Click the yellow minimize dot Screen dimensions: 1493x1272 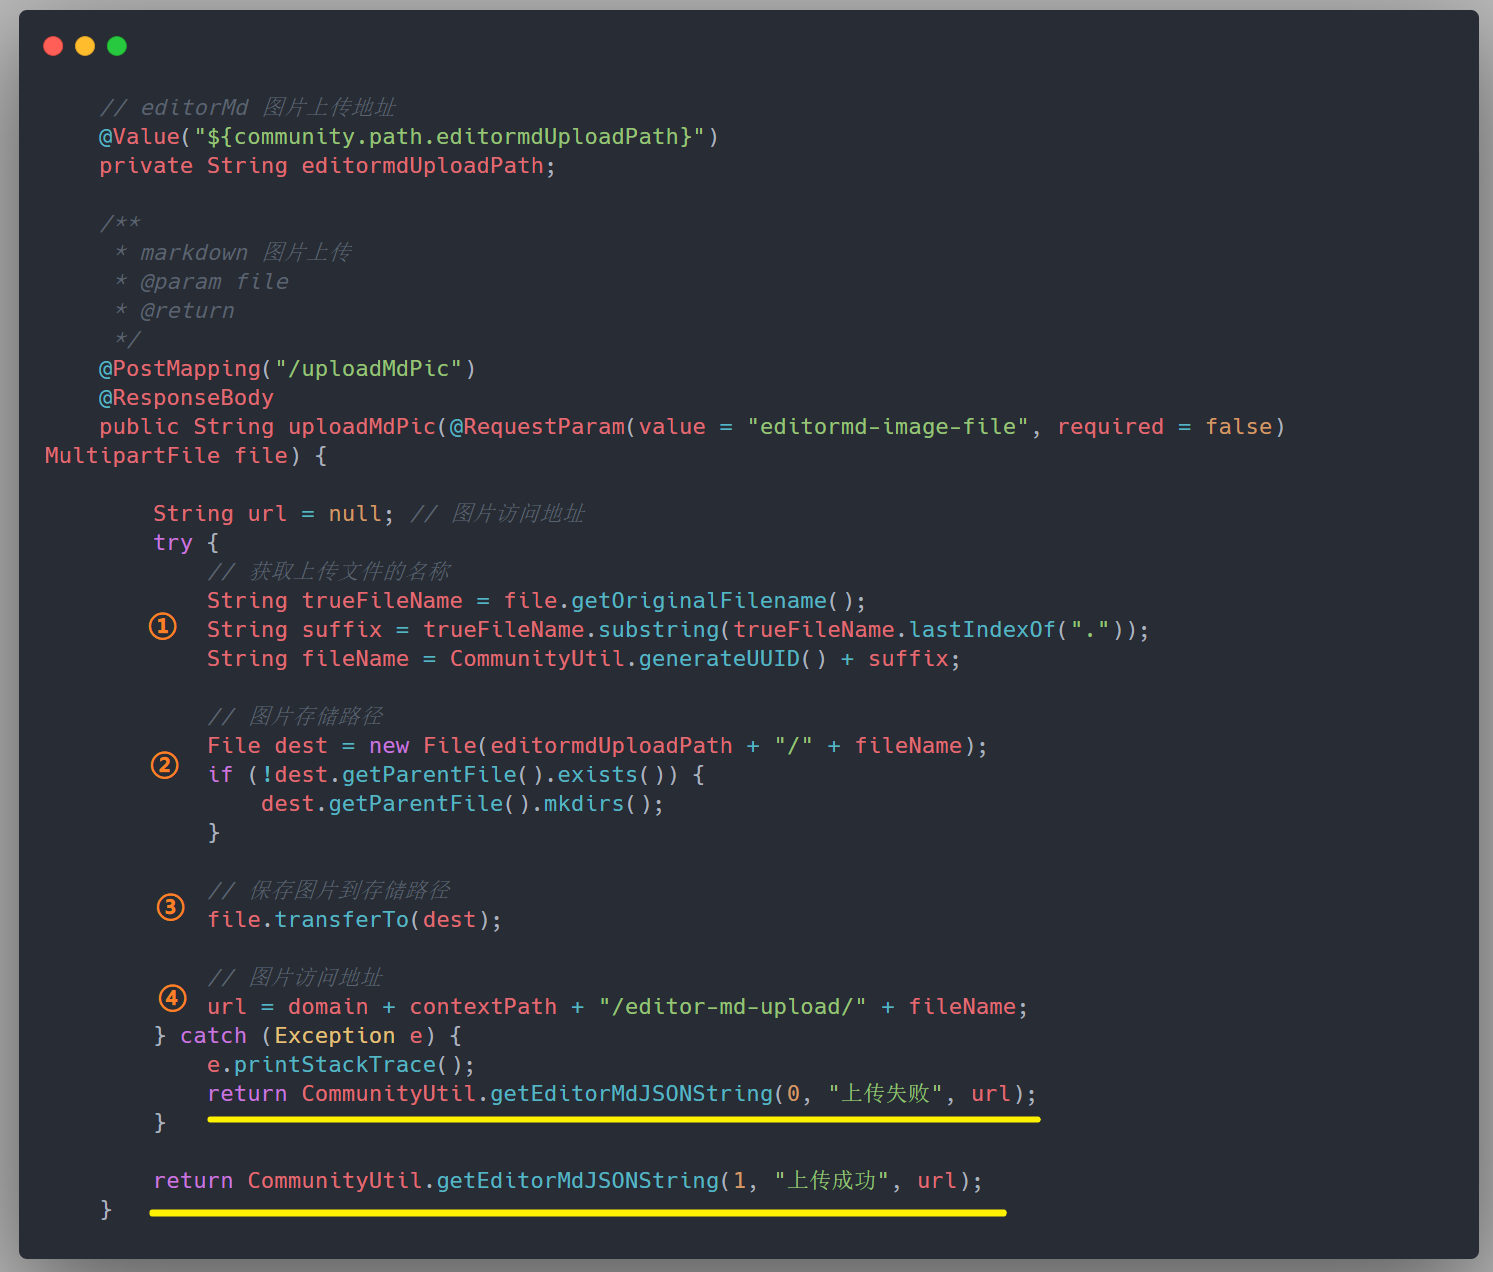(85, 46)
